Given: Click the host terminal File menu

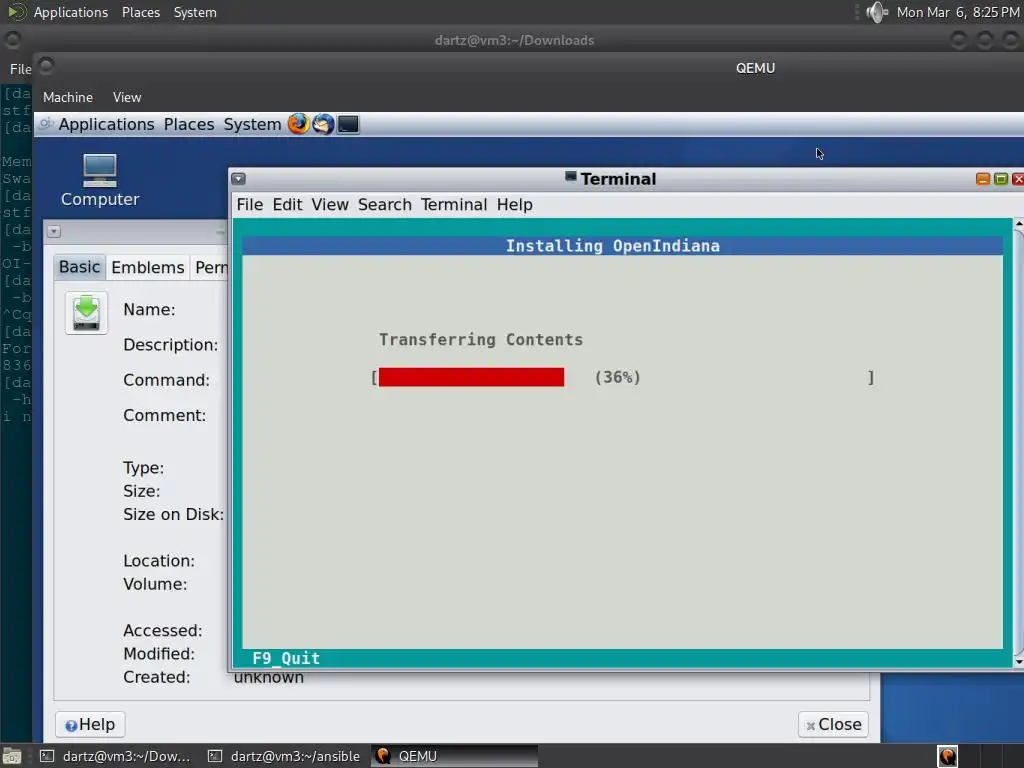Looking at the screenshot, I should coord(20,69).
